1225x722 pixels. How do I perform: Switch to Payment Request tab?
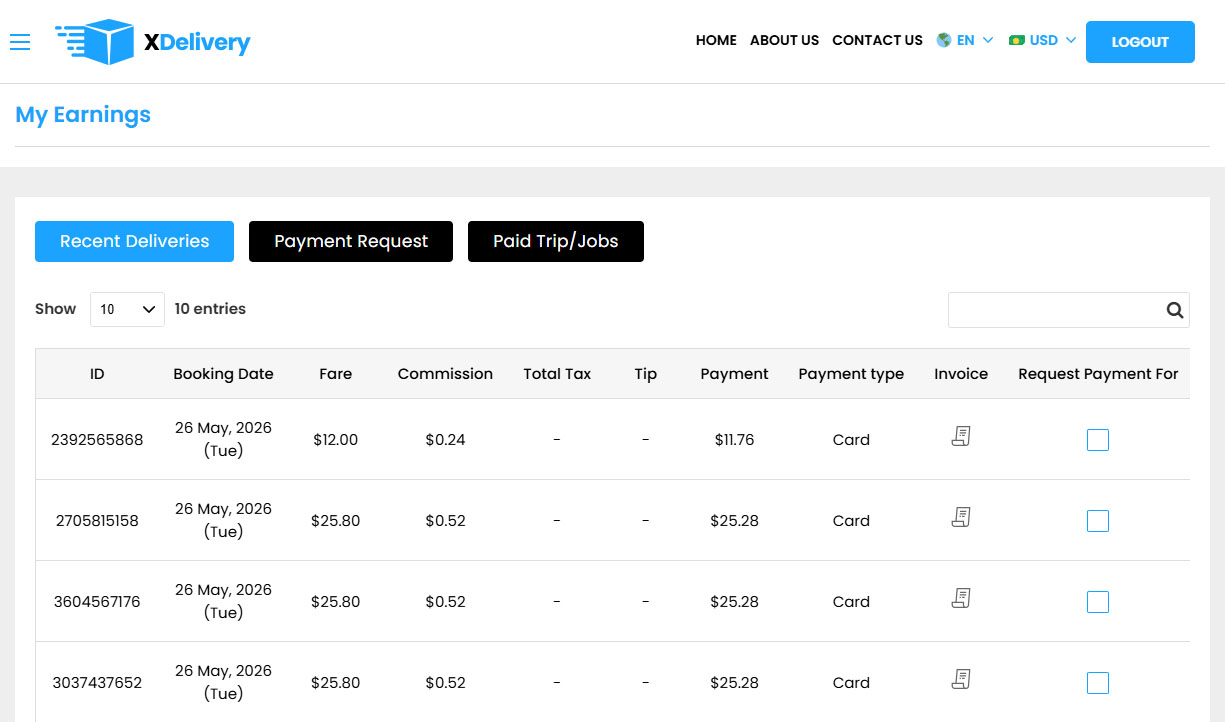(x=351, y=241)
